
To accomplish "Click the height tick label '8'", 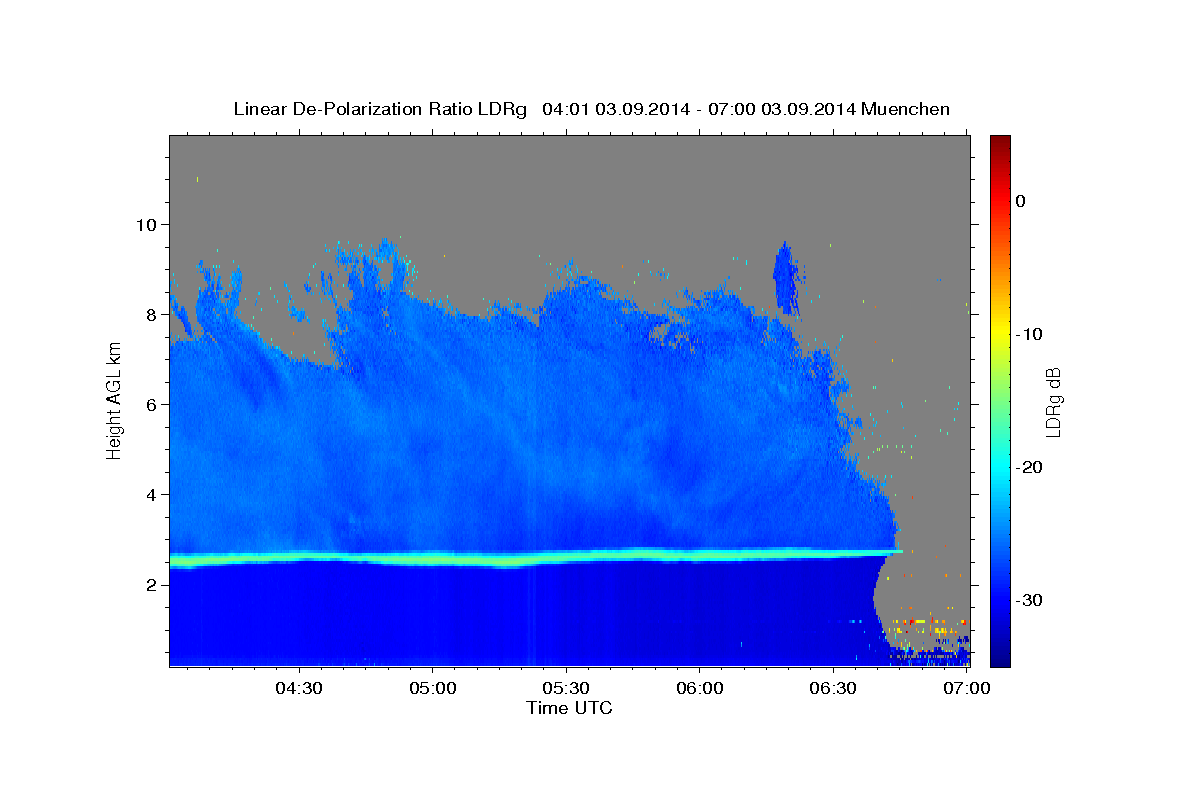I will point(152,314).
